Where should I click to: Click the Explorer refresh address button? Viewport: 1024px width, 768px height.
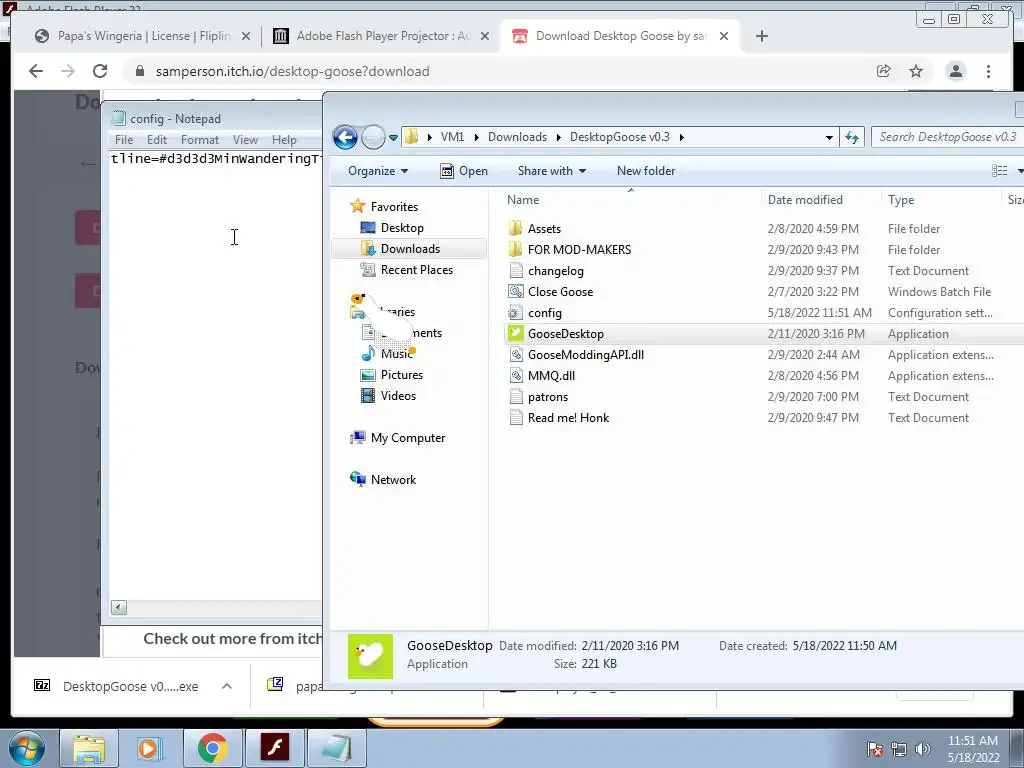click(x=852, y=137)
